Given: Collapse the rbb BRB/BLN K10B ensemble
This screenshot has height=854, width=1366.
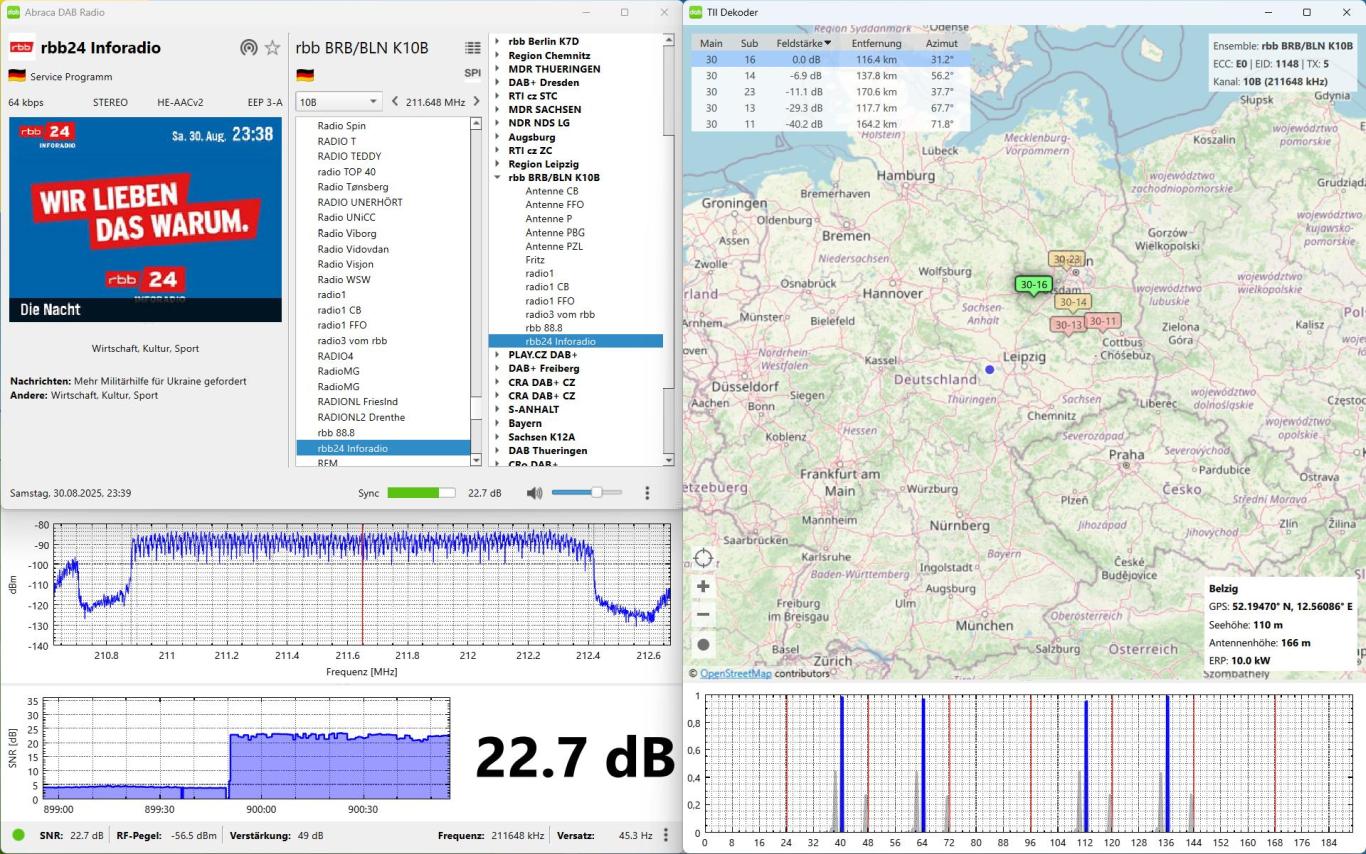Looking at the screenshot, I should tap(498, 178).
